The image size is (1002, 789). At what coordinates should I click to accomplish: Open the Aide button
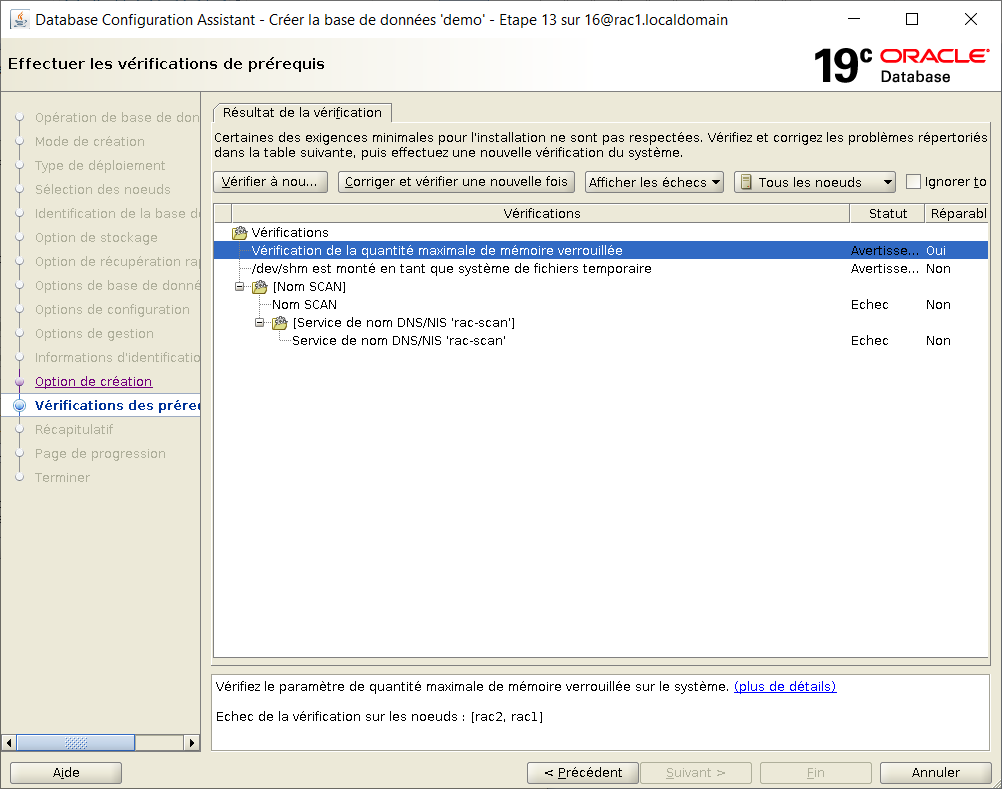point(66,772)
